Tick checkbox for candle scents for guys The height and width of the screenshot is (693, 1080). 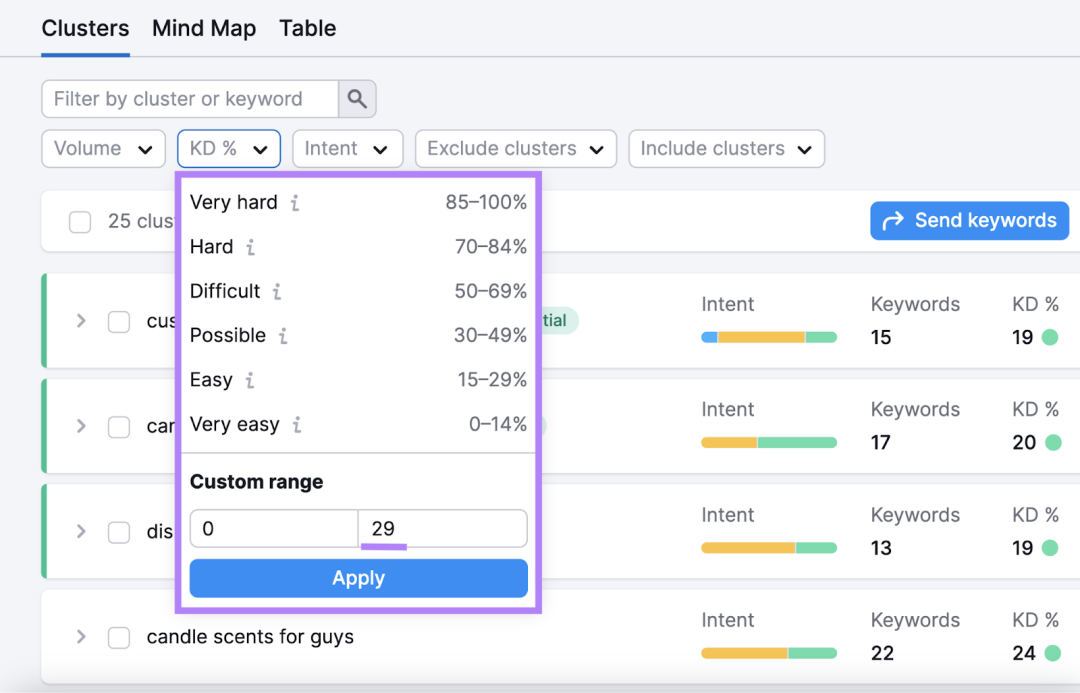119,637
